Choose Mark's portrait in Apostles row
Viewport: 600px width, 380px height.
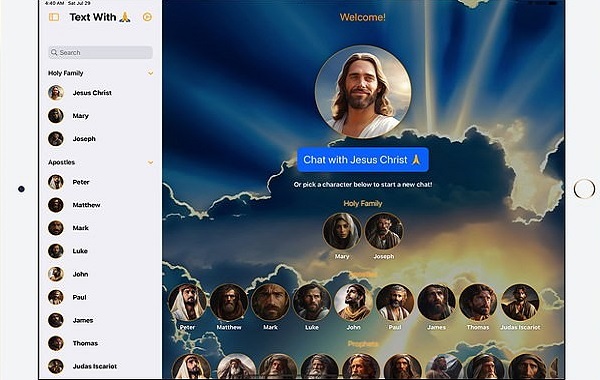click(x=271, y=302)
